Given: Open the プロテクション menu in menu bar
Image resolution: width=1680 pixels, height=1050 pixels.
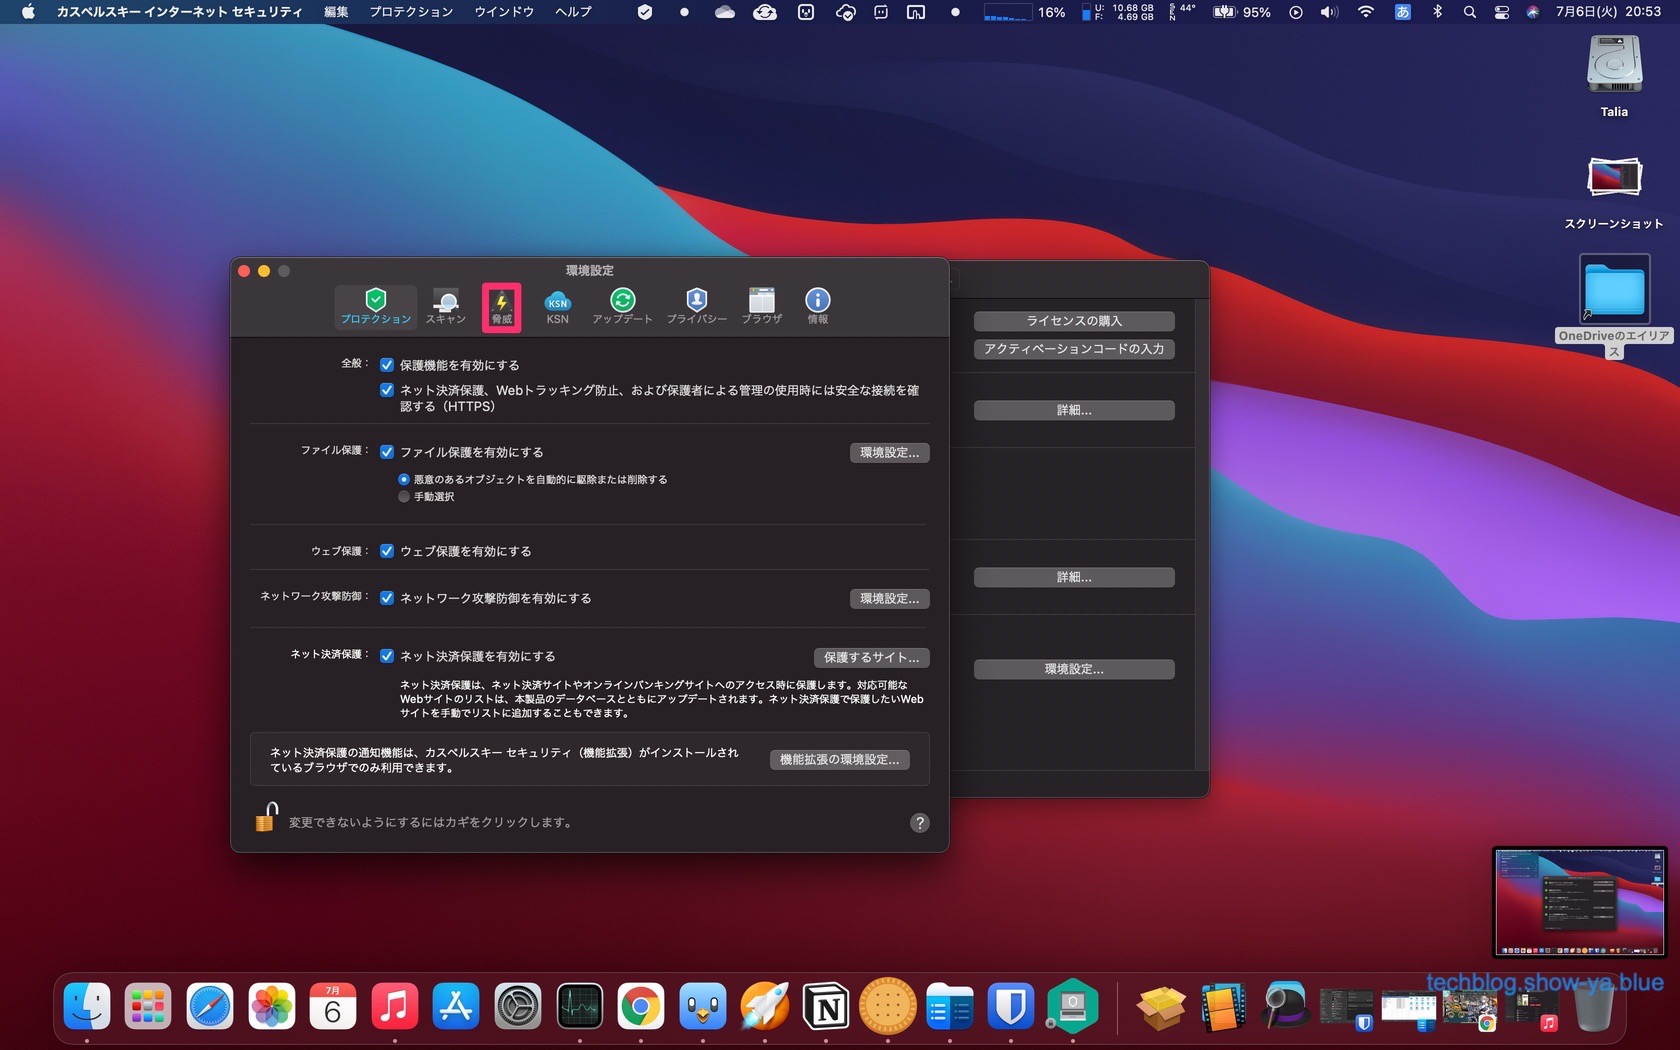Looking at the screenshot, I should [x=411, y=12].
